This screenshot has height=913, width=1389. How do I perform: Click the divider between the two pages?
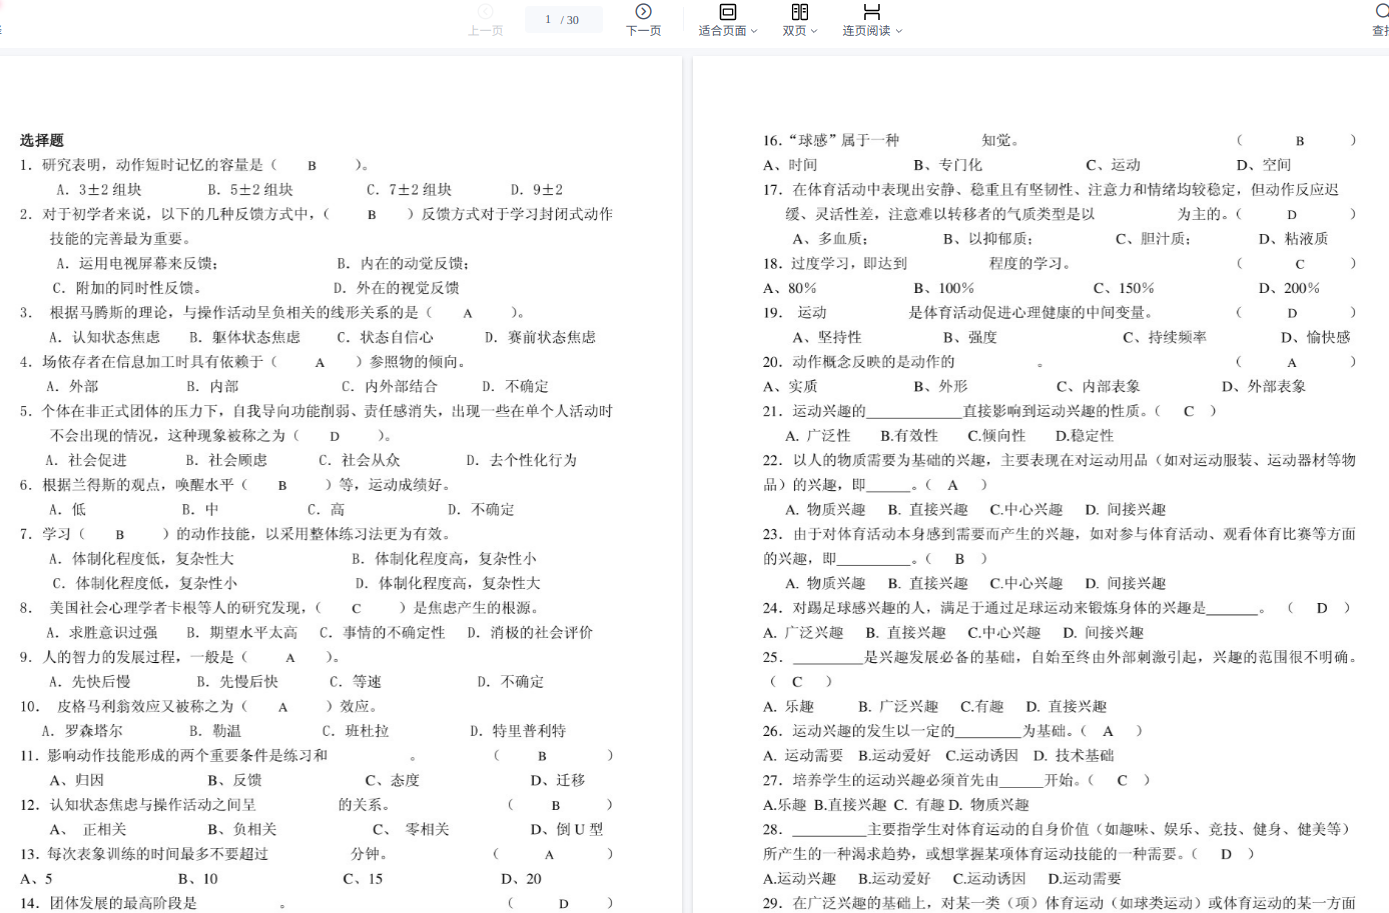coord(687,480)
